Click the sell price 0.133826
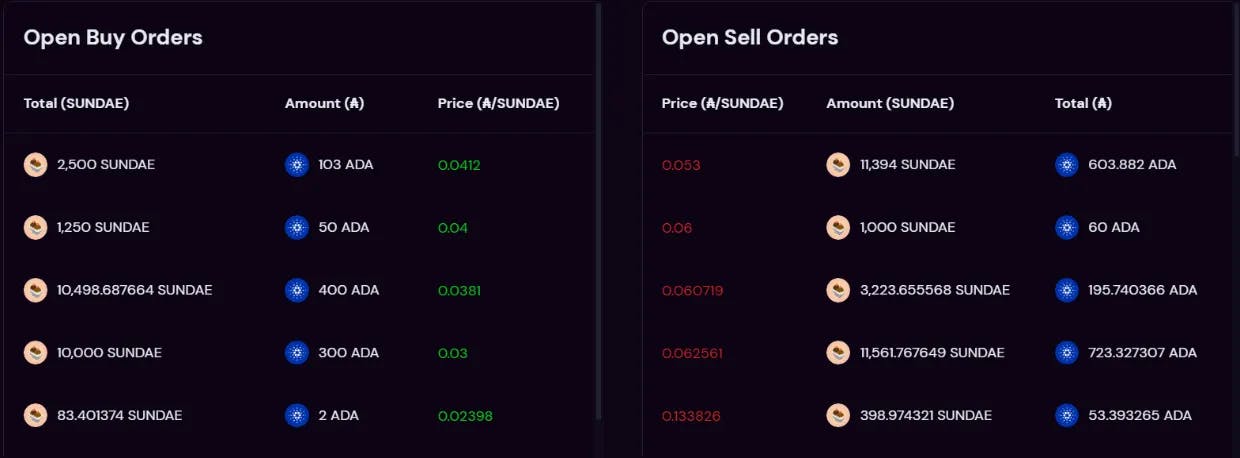Screen dimensions: 1240x458 (x=692, y=416)
